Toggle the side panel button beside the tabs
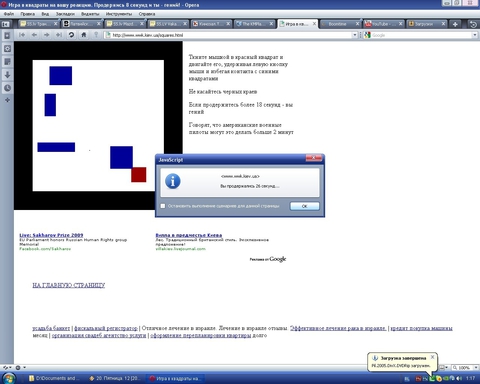Screen dimensions: 480x384 [6, 24]
